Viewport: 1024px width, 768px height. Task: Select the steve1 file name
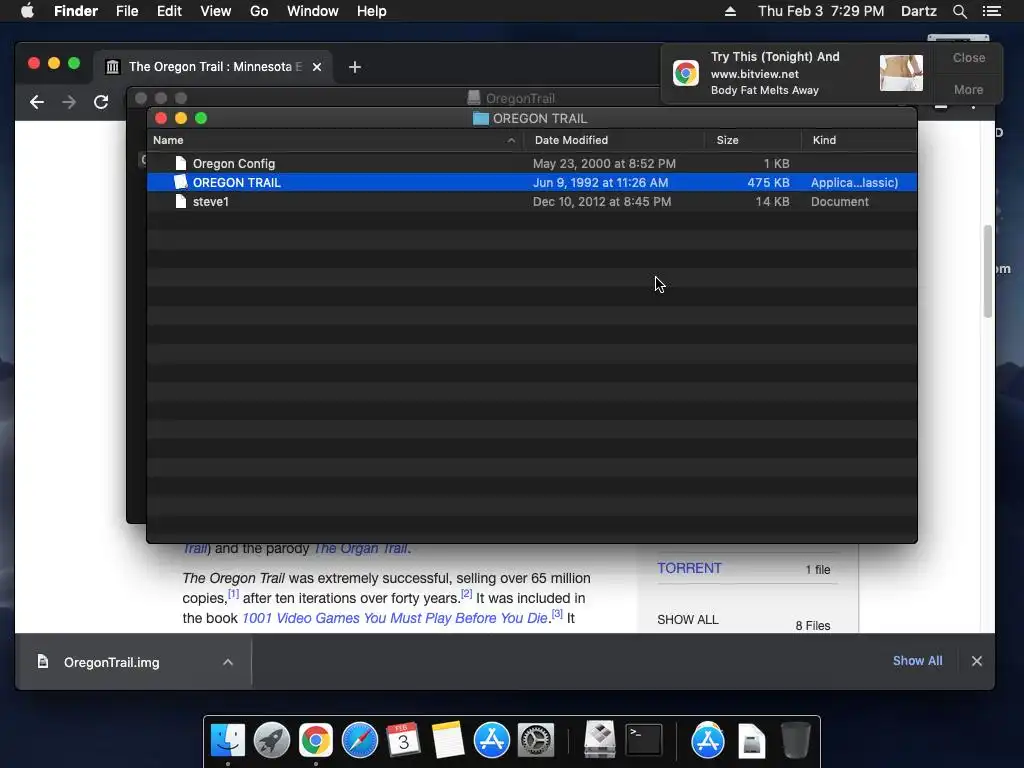click(210, 201)
